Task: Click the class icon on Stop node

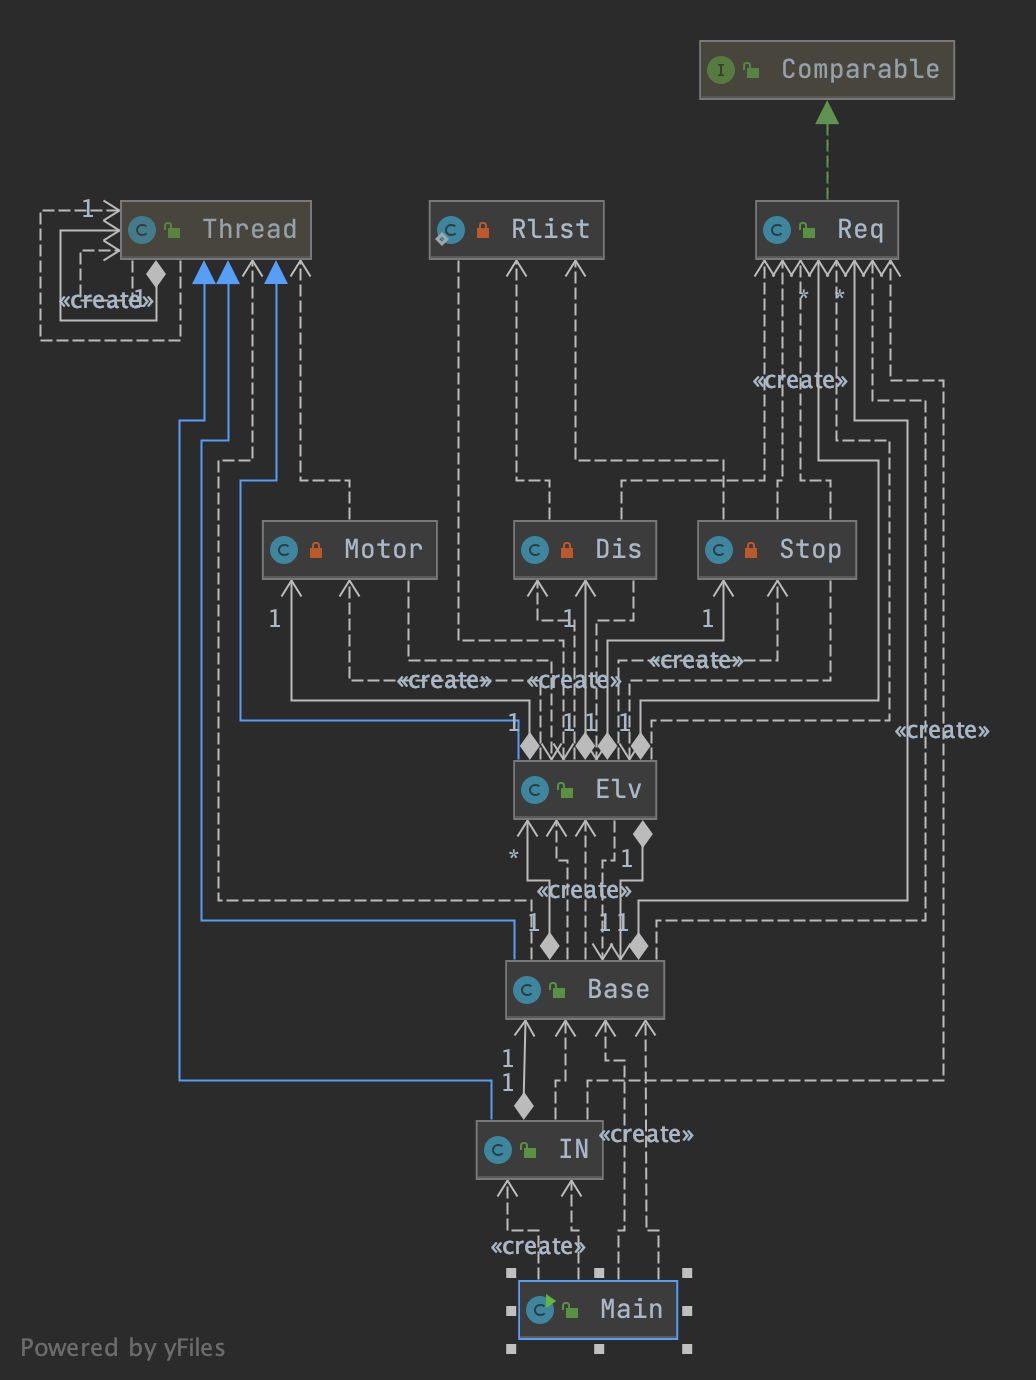Action: [719, 550]
